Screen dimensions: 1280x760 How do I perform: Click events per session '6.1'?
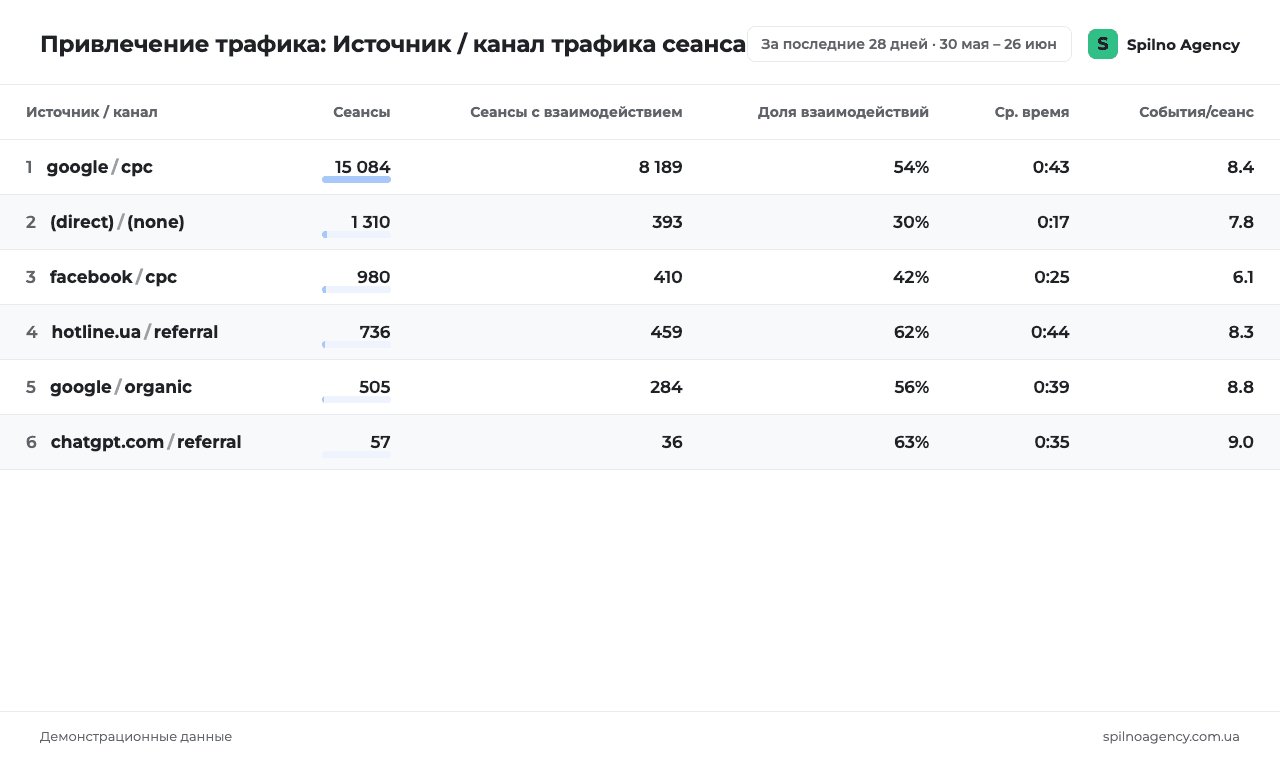1243,277
